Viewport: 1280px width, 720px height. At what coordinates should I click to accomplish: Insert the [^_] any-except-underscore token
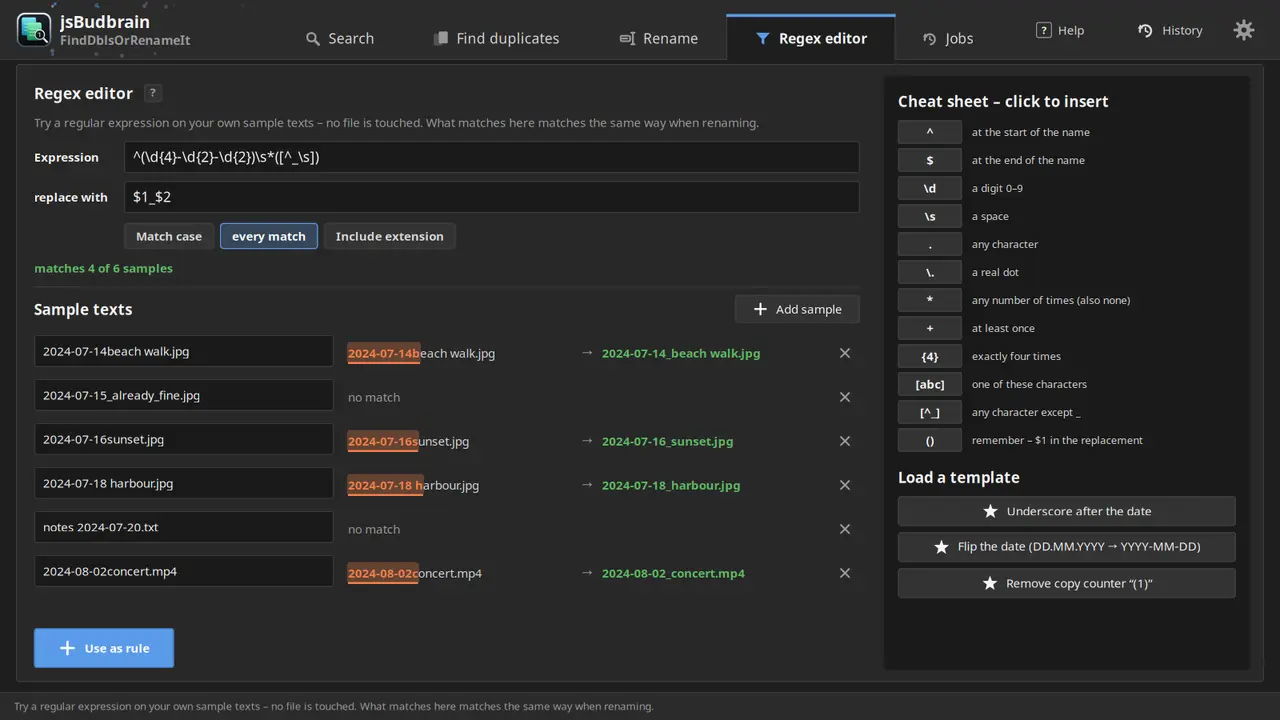pyautogui.click(x=930, y=412)
